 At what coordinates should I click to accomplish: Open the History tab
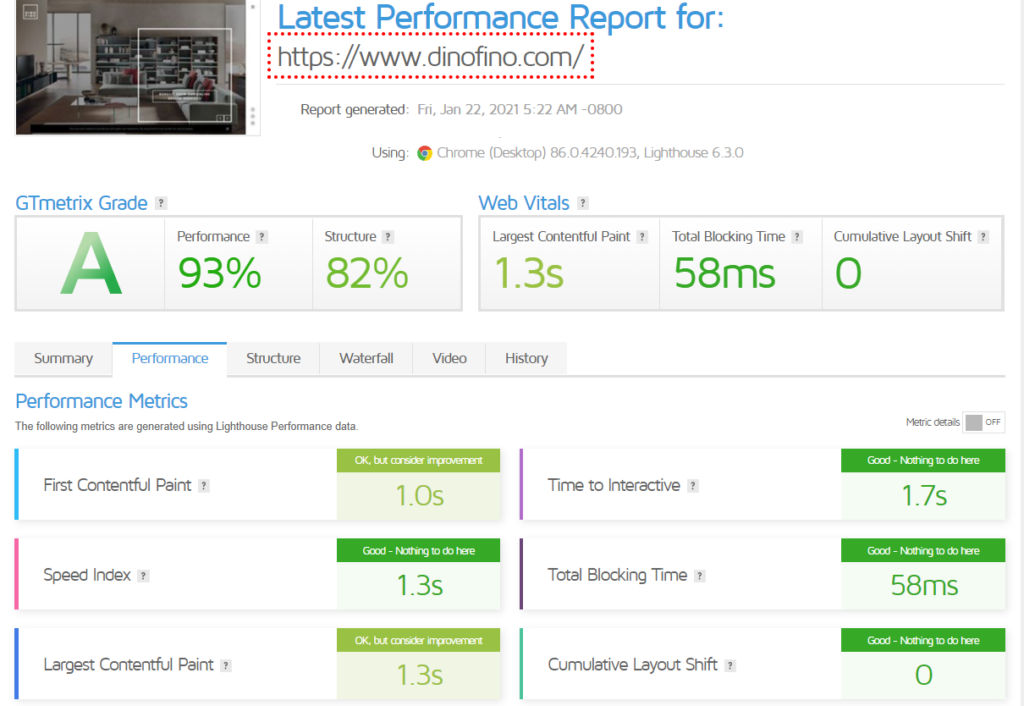coord(526,359)
